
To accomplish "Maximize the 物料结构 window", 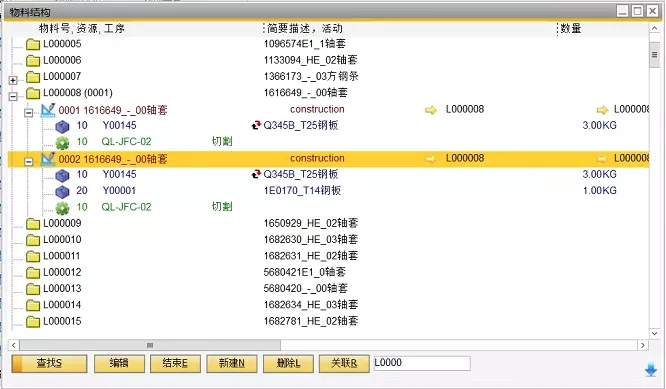I will pyautogui.click(x=638, y=11).
